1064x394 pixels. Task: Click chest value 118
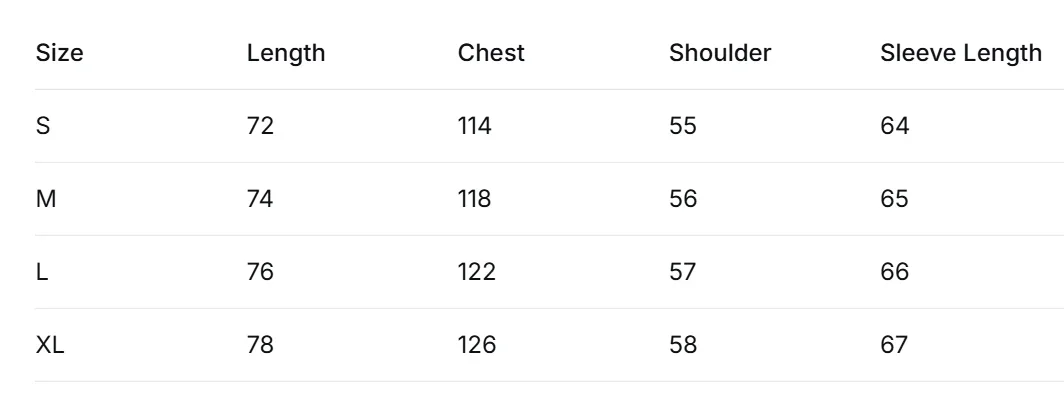click(x=474, y=199)
